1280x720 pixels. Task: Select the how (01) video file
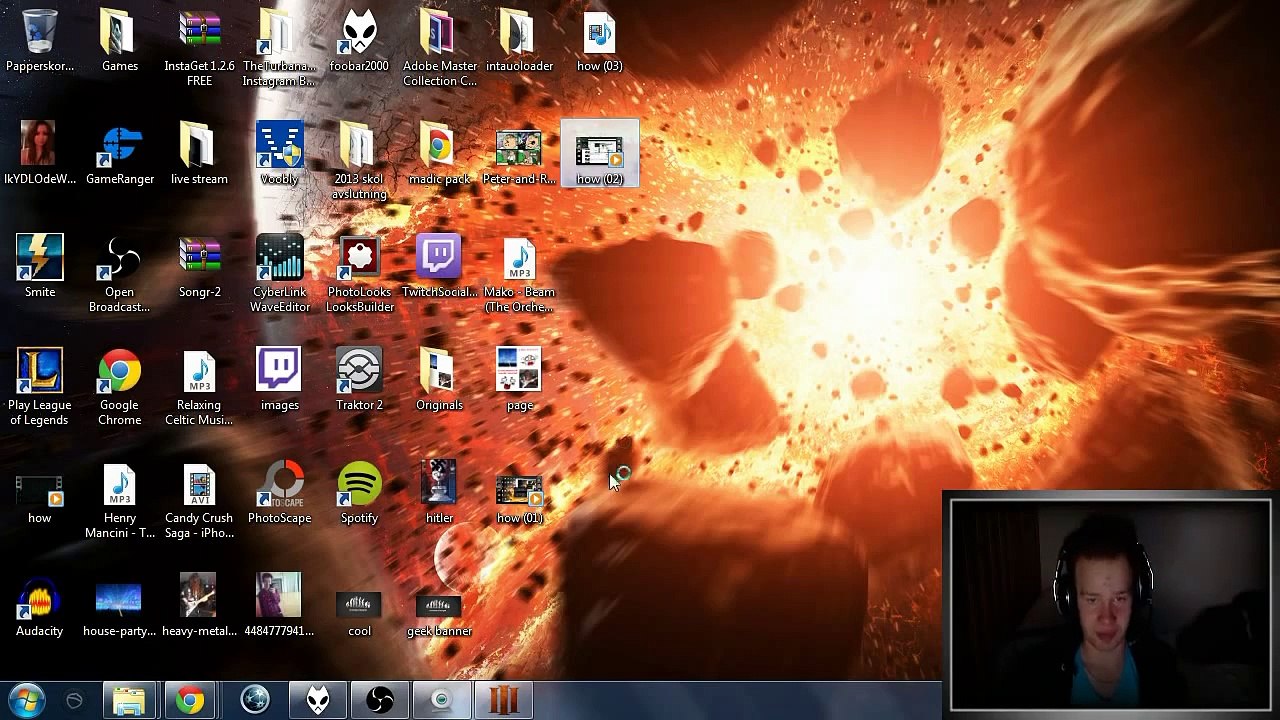pos(519,493)
